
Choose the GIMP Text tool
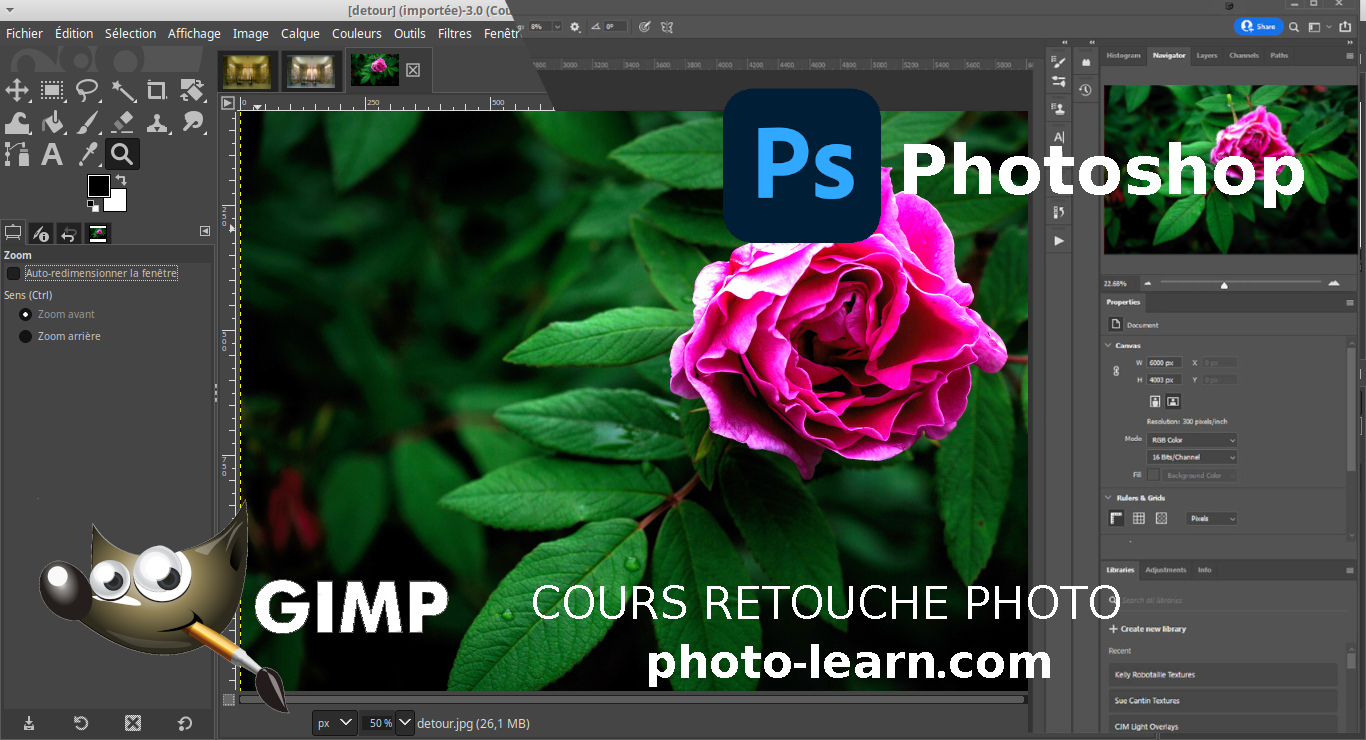pyautogui.click(x=52, y=154)
